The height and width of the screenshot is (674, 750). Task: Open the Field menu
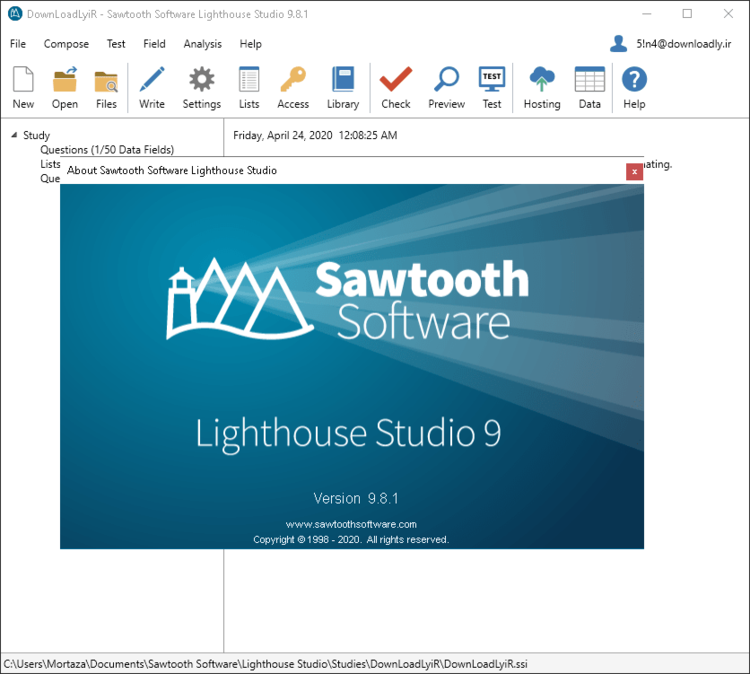coord(154,44)
